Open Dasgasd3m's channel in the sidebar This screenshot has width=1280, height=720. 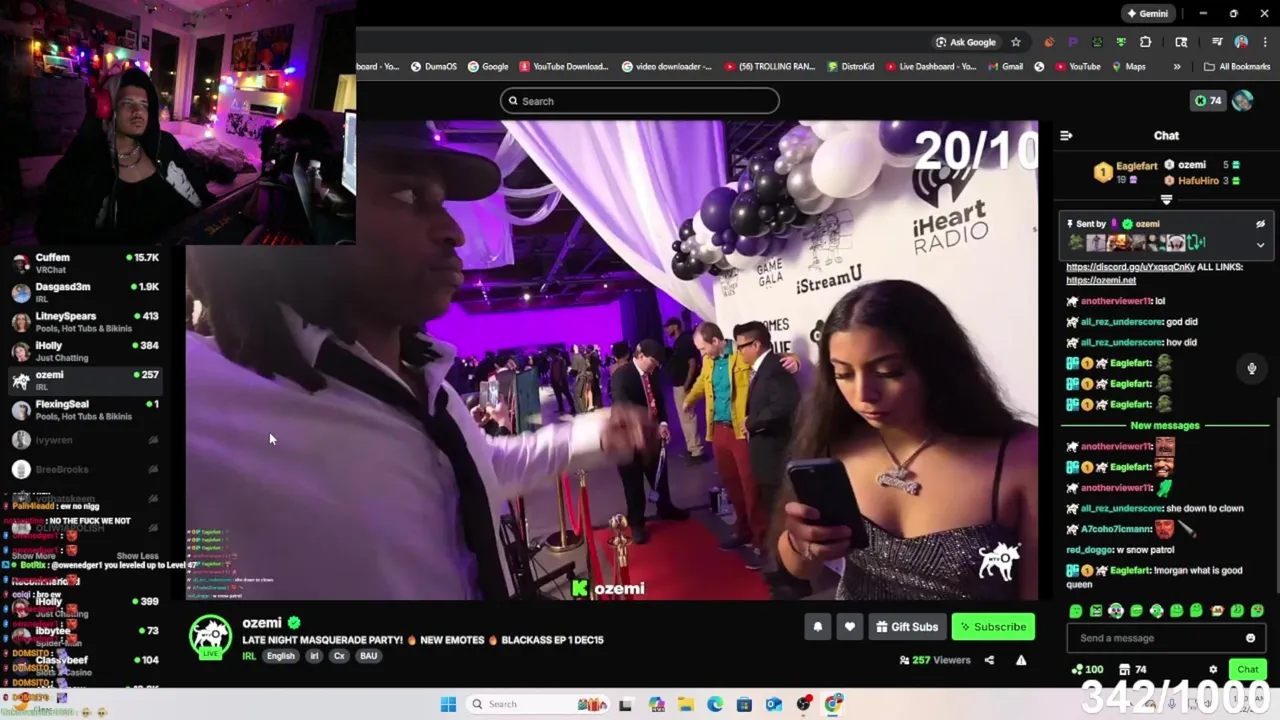[85, 293]
